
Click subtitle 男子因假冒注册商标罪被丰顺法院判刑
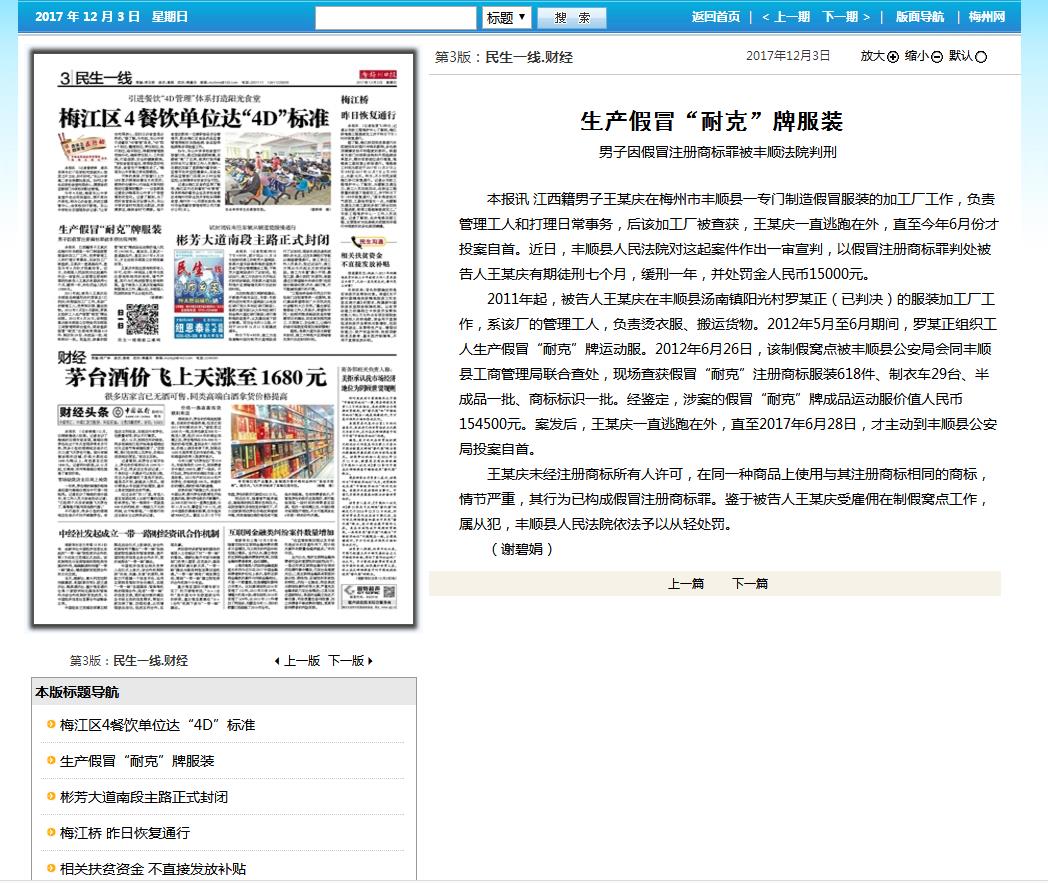(718, 152)
